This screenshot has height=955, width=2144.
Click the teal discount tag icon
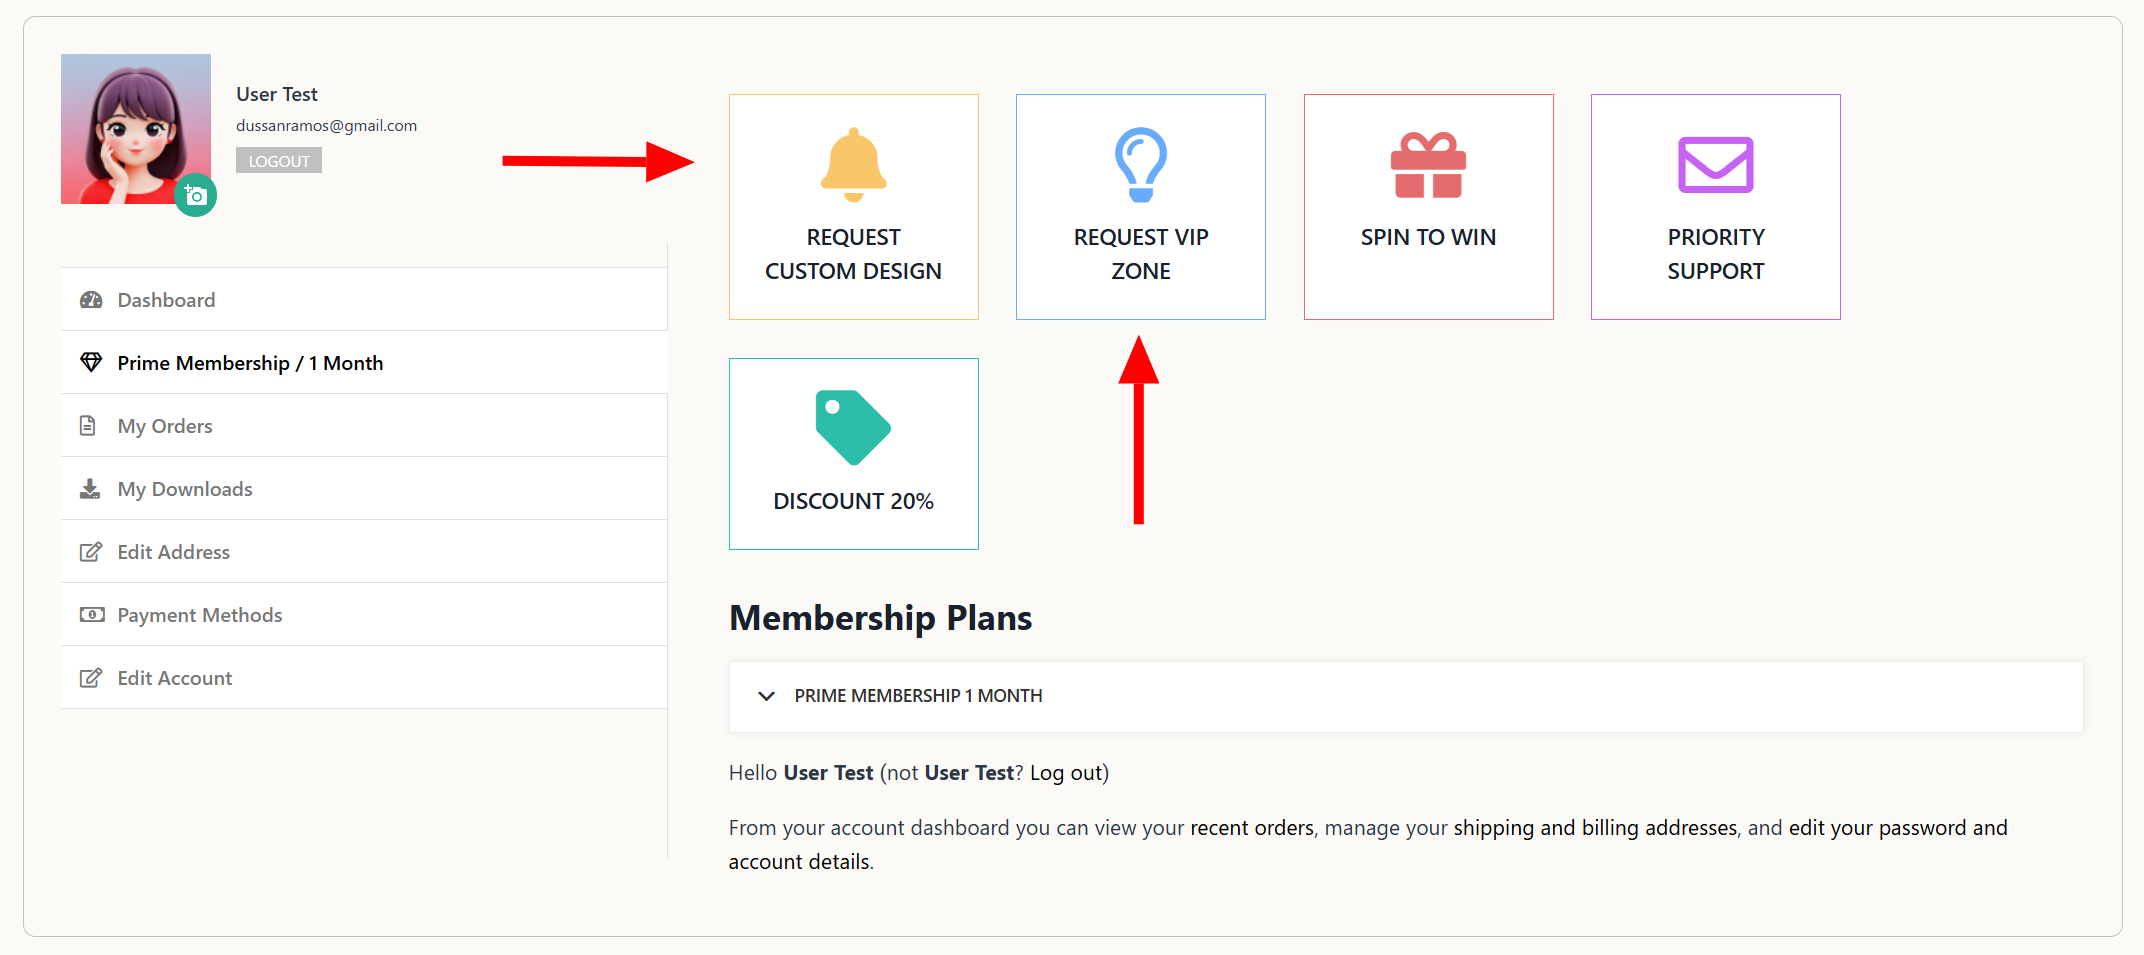click(853, 427)
